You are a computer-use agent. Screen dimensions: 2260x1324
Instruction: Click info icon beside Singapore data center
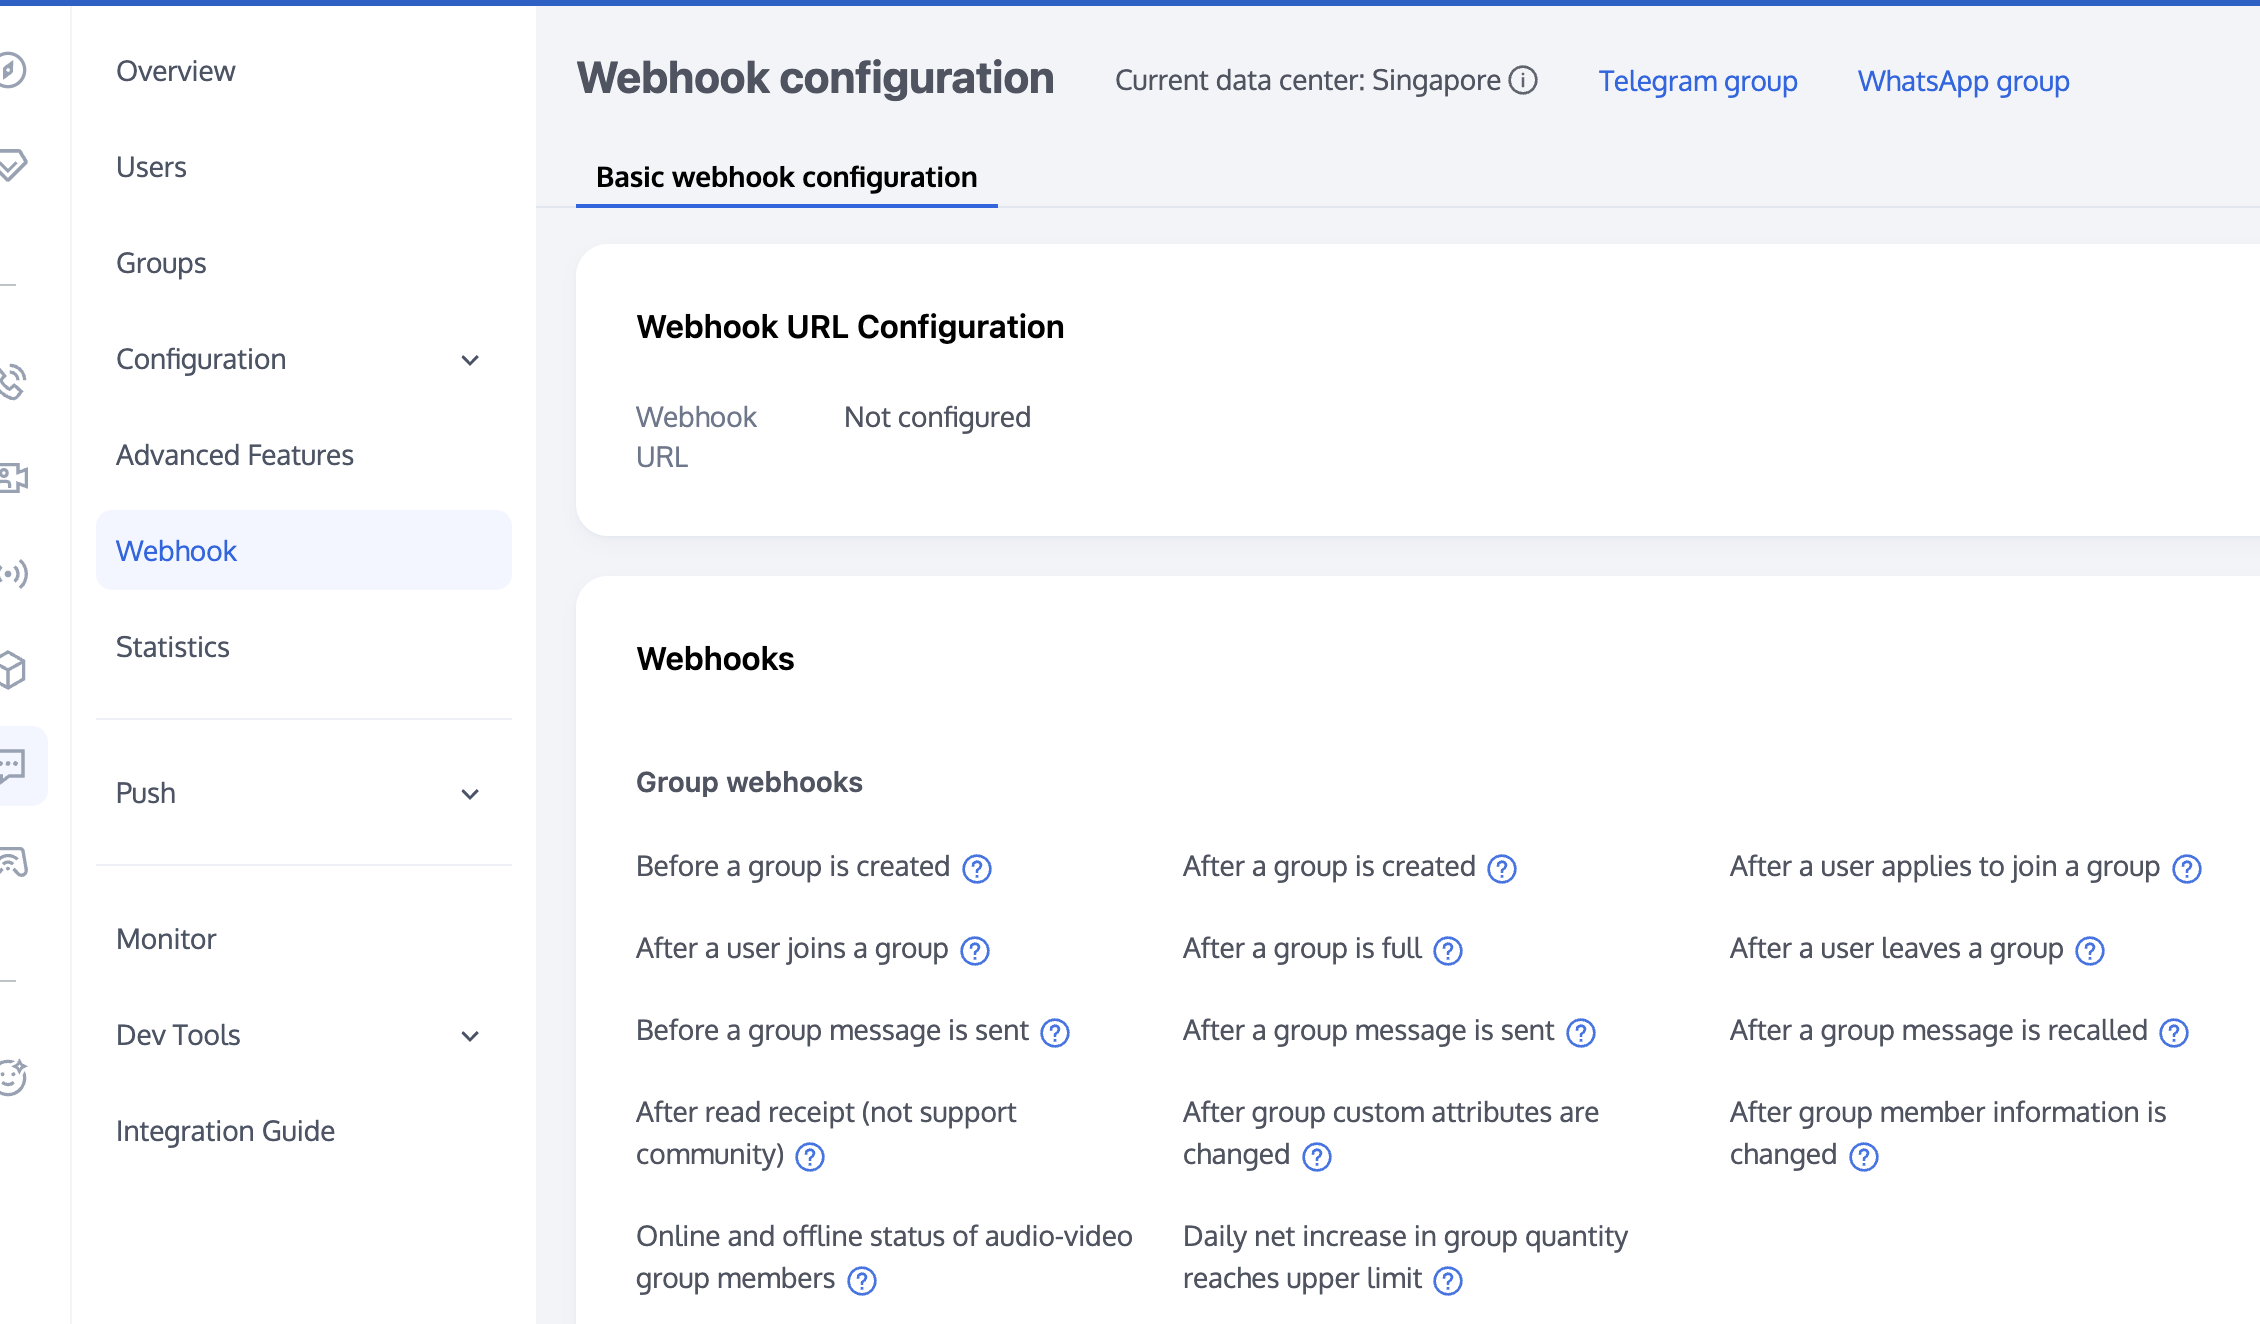[1523, 80]
